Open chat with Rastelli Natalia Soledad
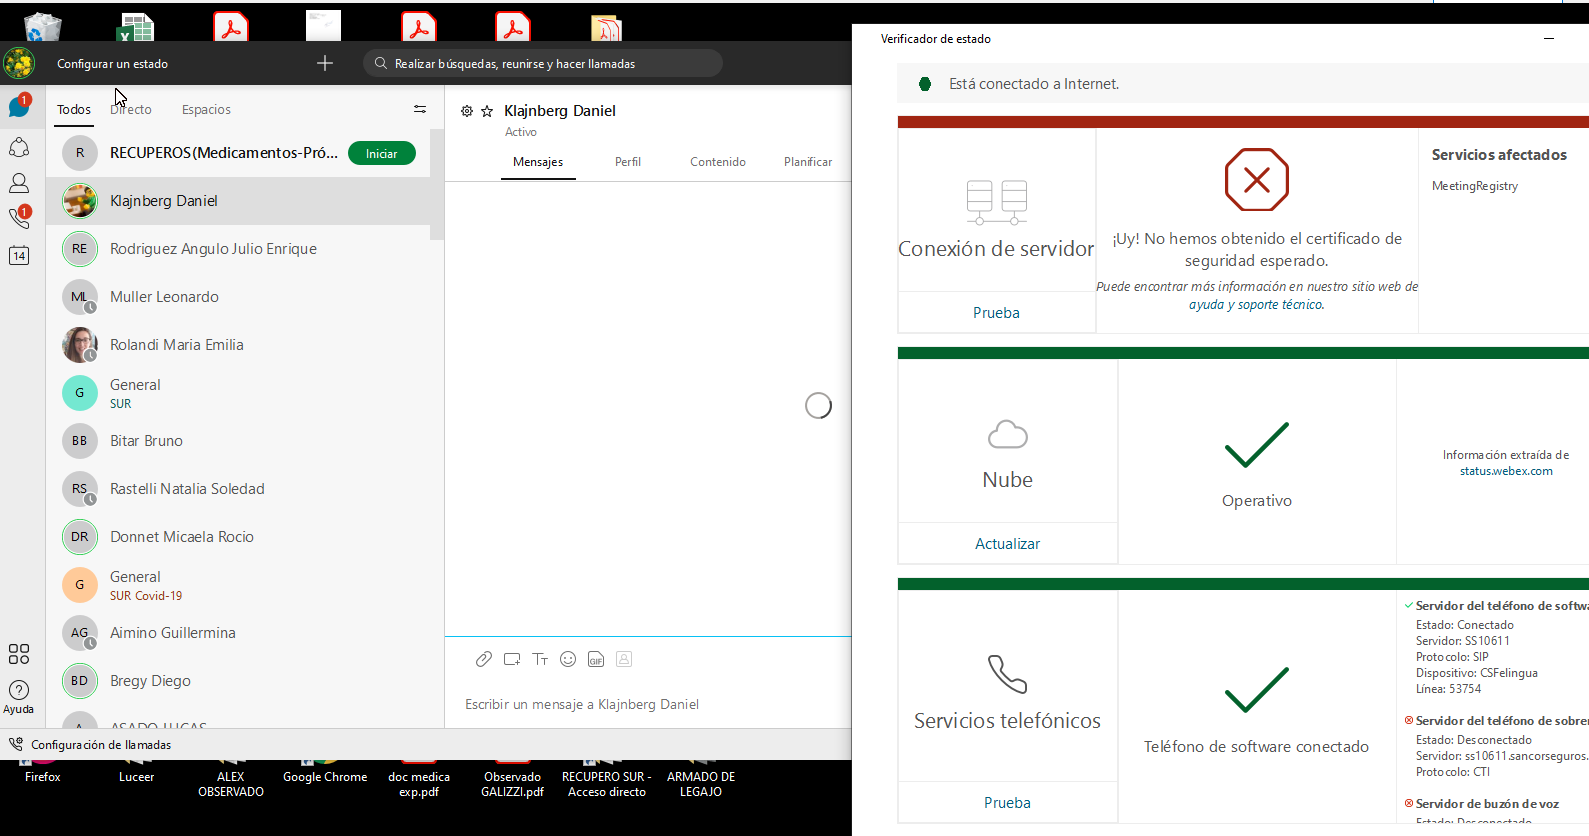Viewport: 1589px width, 836px height. pos(238,489)
